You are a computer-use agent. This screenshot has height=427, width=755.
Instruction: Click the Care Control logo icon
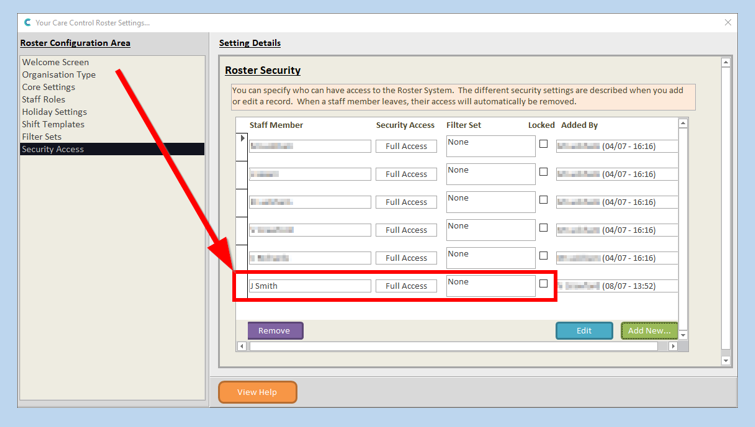coord(27,22)
